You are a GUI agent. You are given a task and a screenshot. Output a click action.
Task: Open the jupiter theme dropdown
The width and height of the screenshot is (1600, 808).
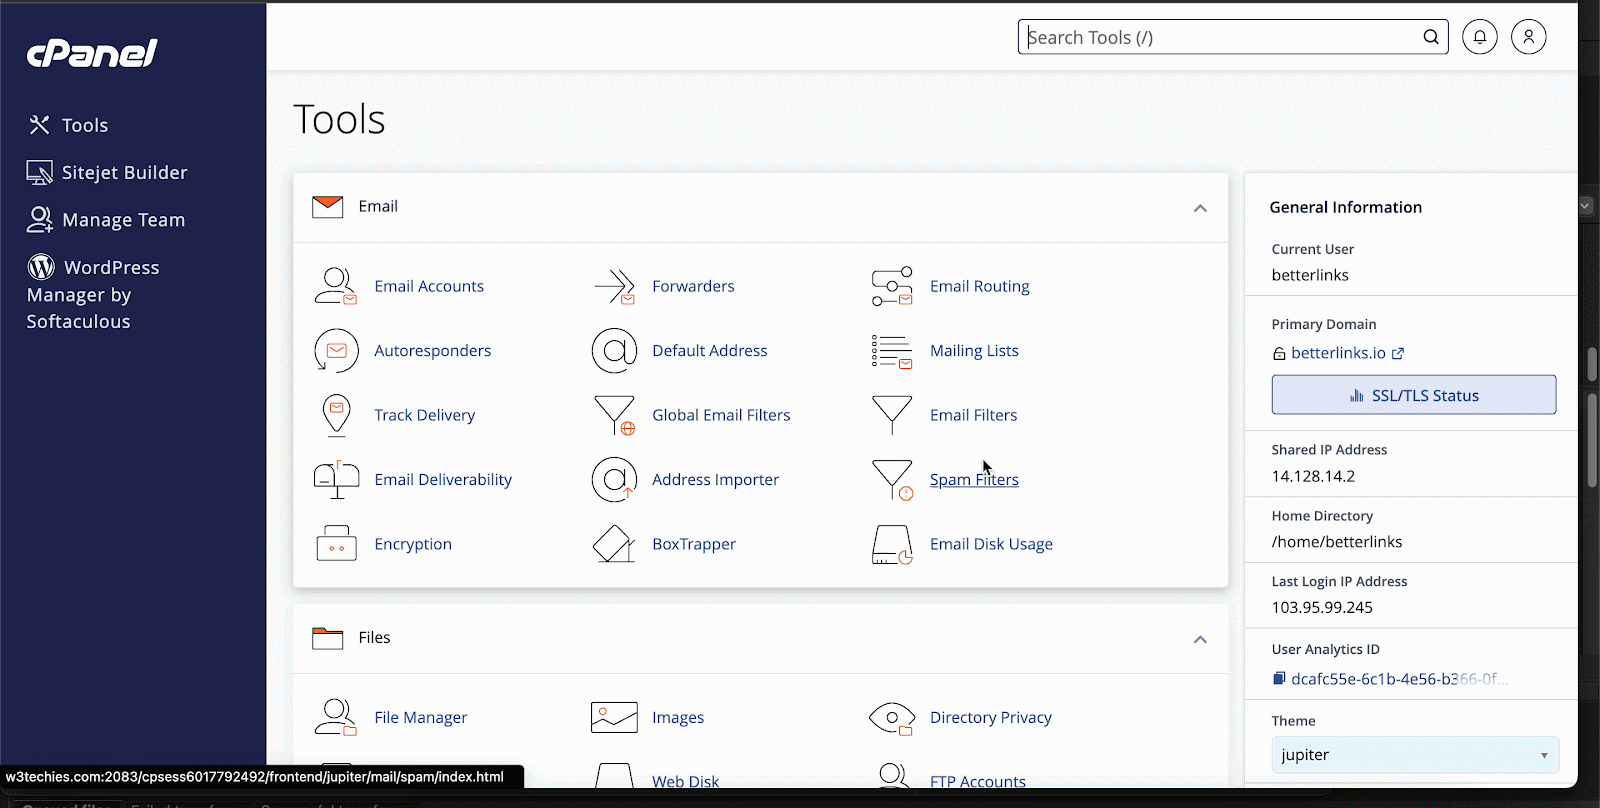pyautogui.click(x=1414, y=755)
